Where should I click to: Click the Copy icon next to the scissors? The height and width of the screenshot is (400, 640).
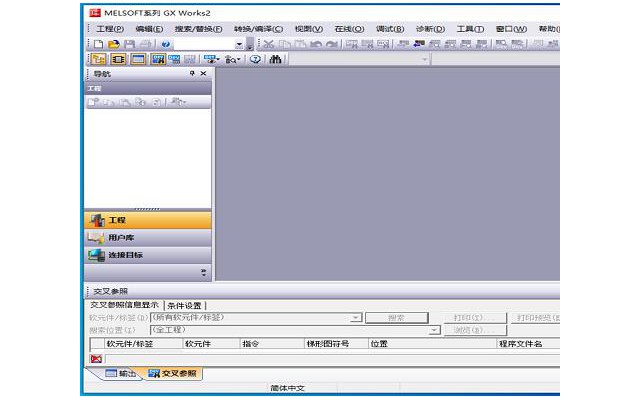point(284,44)
